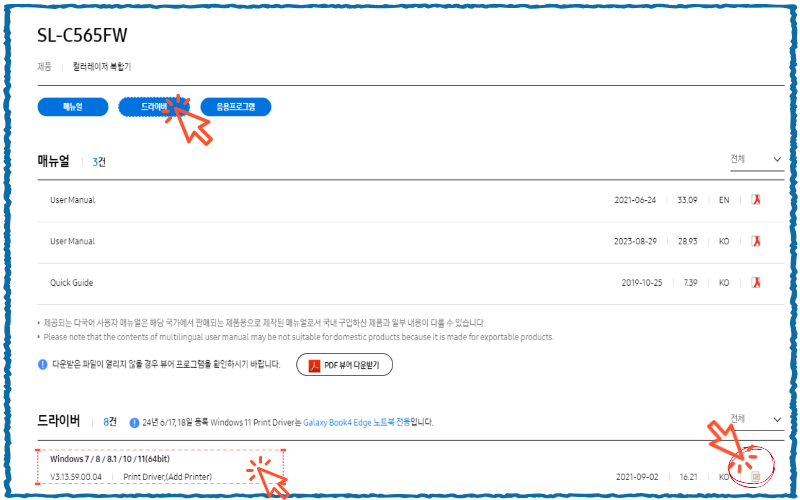Click the Windows 7 / 8 / 8.1 / 10 / 11(64bit) title

click(110, 459)
